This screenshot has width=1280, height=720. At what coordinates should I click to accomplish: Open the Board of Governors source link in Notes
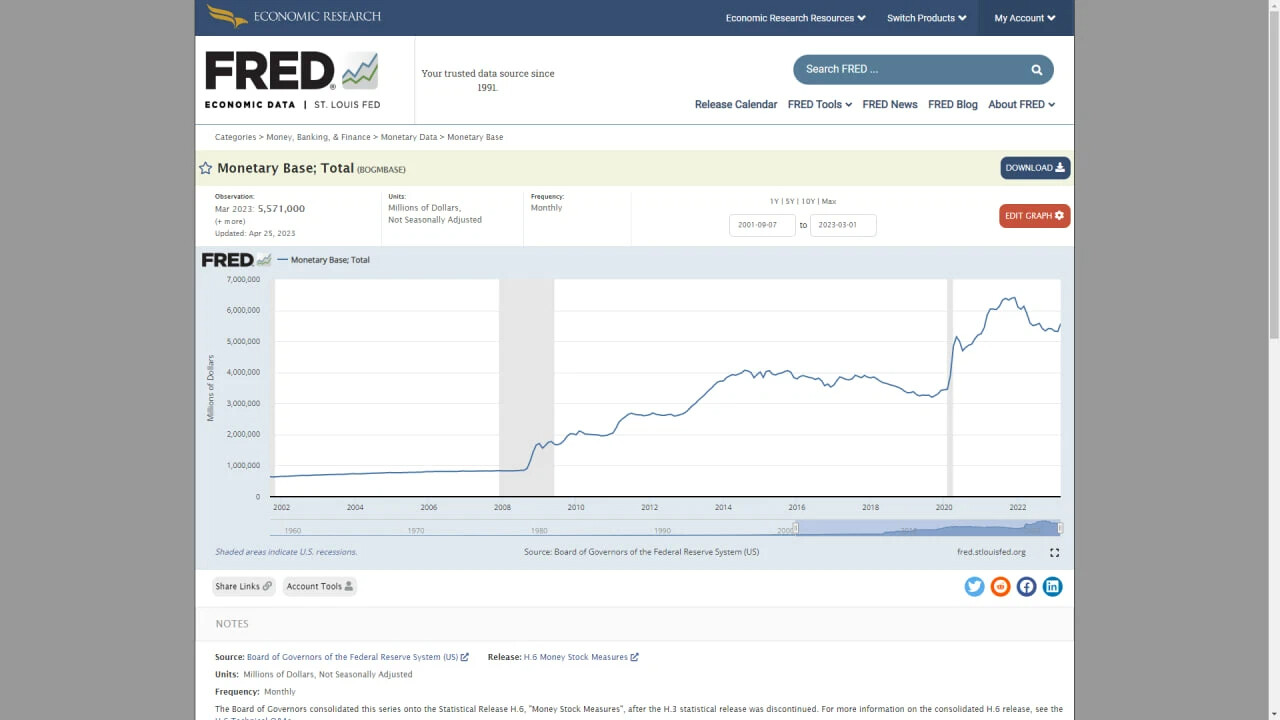point(358,657)
